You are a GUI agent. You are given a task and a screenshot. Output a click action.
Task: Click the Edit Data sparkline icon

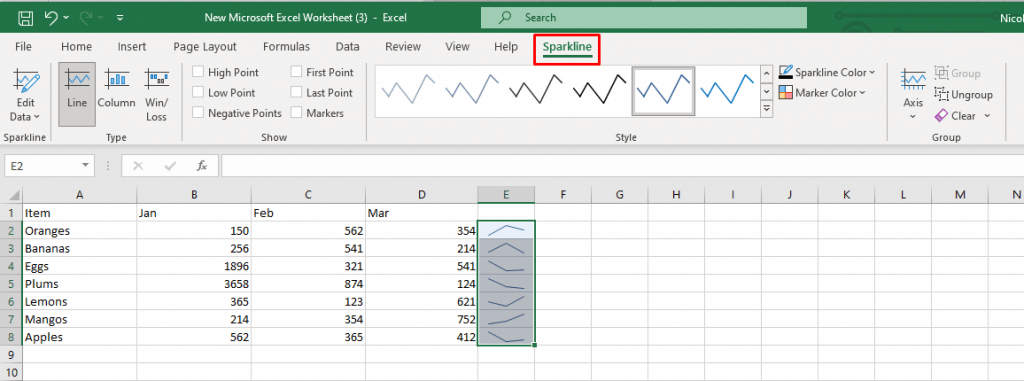[x=25, y=80]
